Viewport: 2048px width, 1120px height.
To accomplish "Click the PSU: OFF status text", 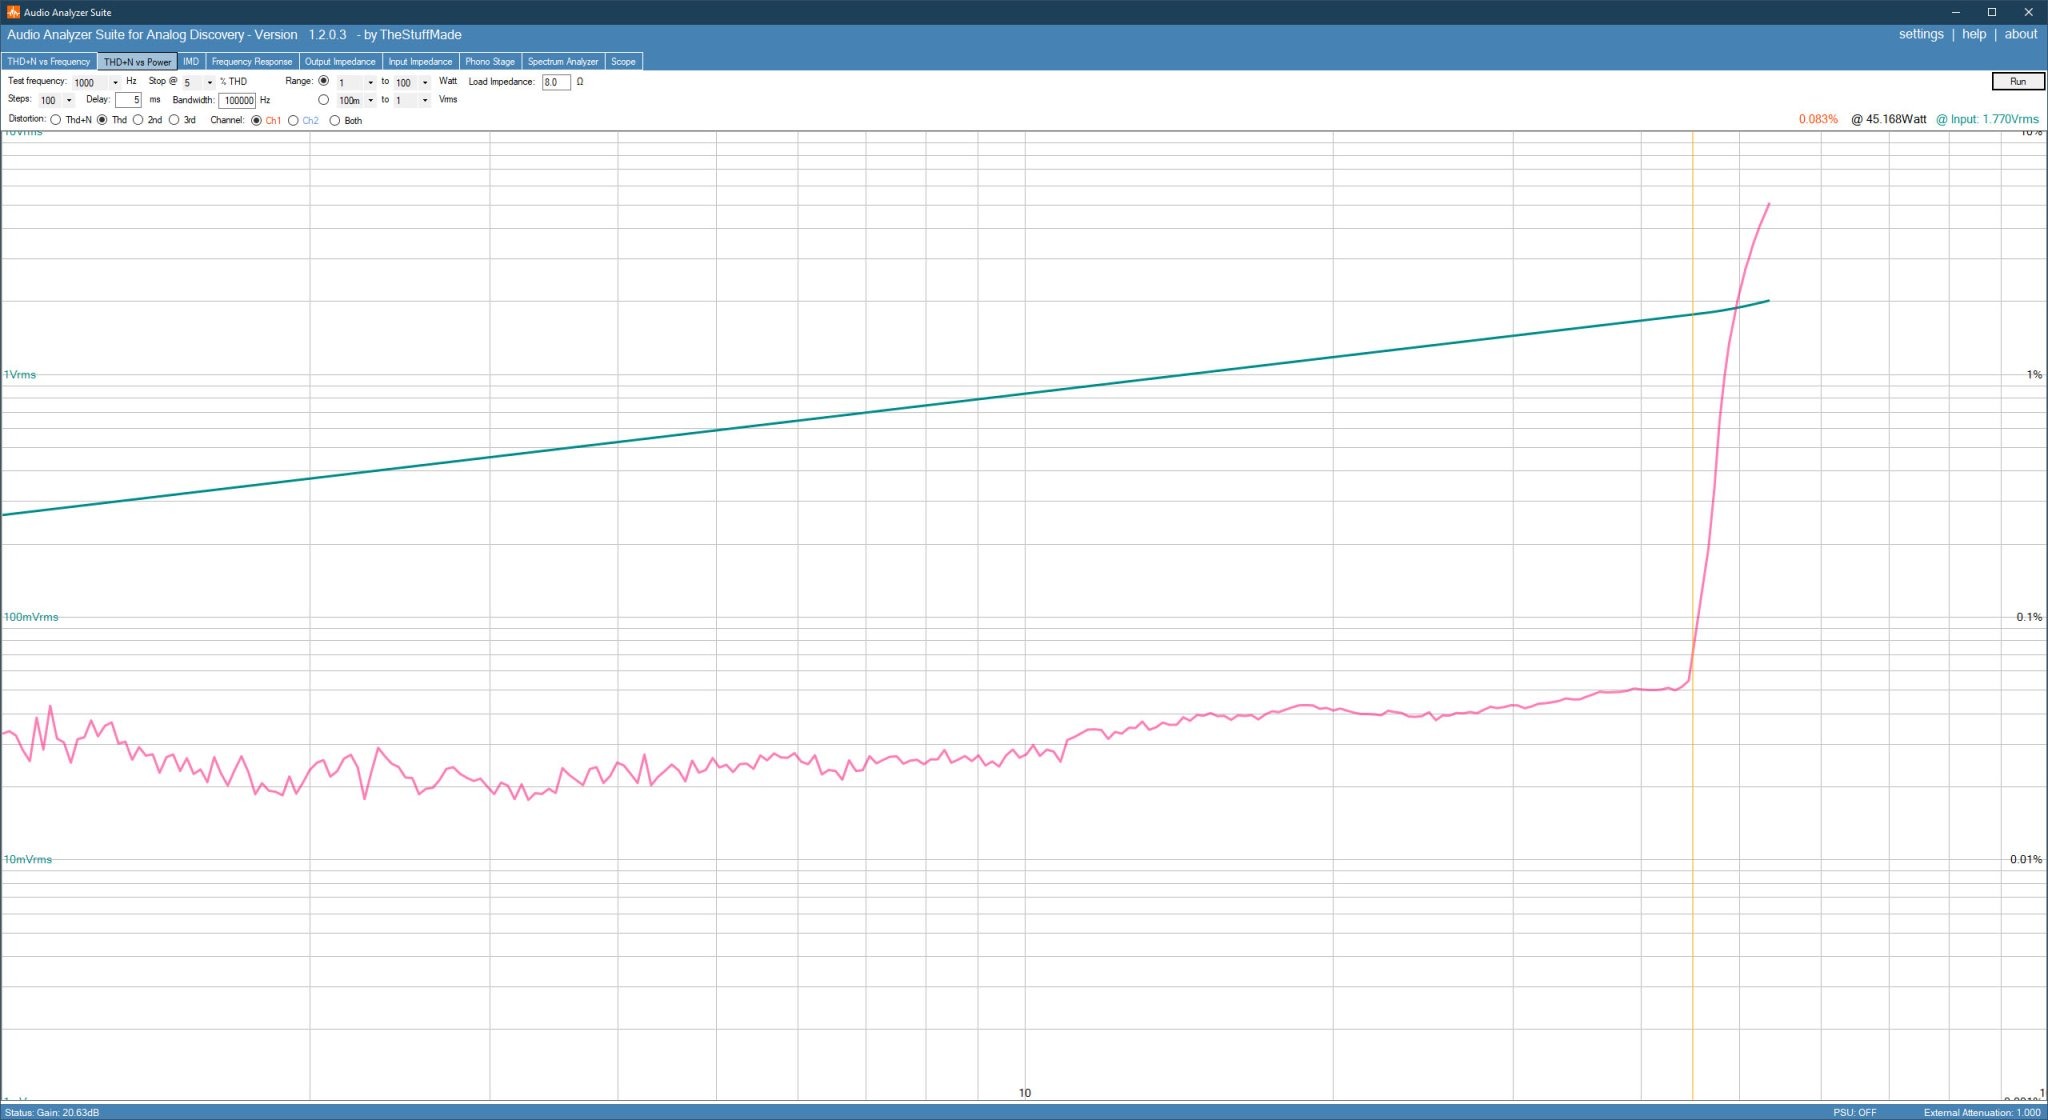I will tap(1855, 1112).
